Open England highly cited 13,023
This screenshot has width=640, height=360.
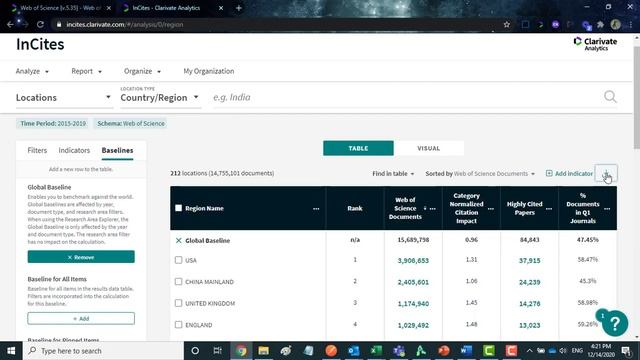click(529, 325)
